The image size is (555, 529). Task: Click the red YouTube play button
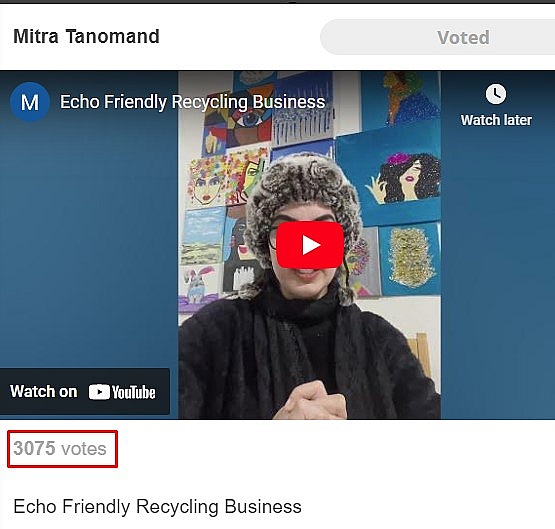click(309, 245)
